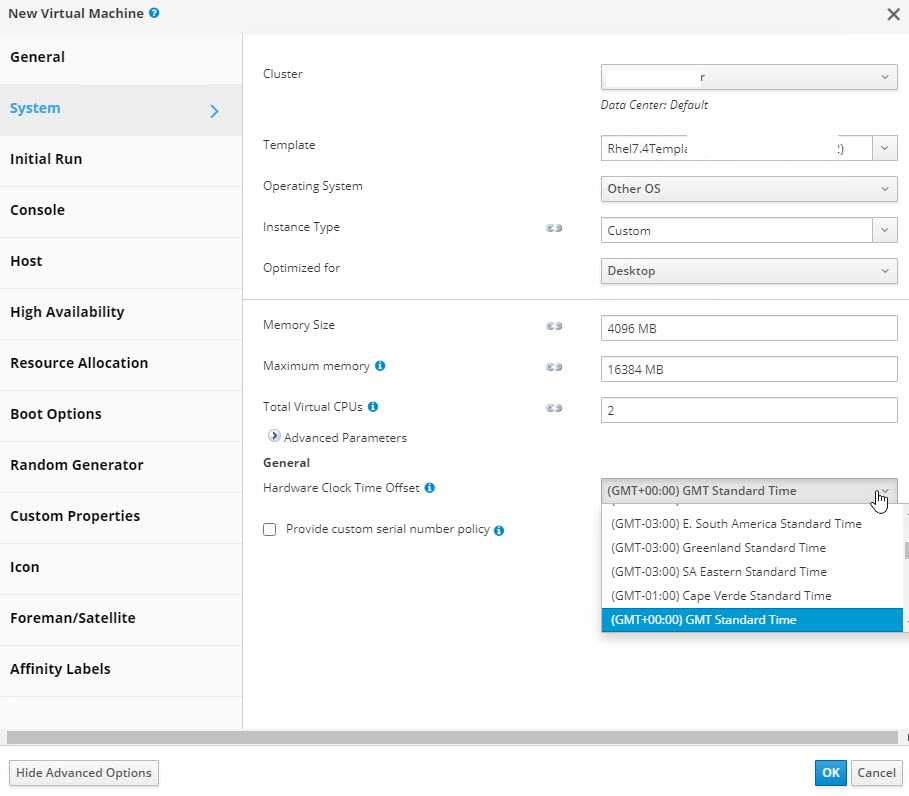Click the horizontal scrollbar at dialog bottom
909x796 pixels.
450,737
